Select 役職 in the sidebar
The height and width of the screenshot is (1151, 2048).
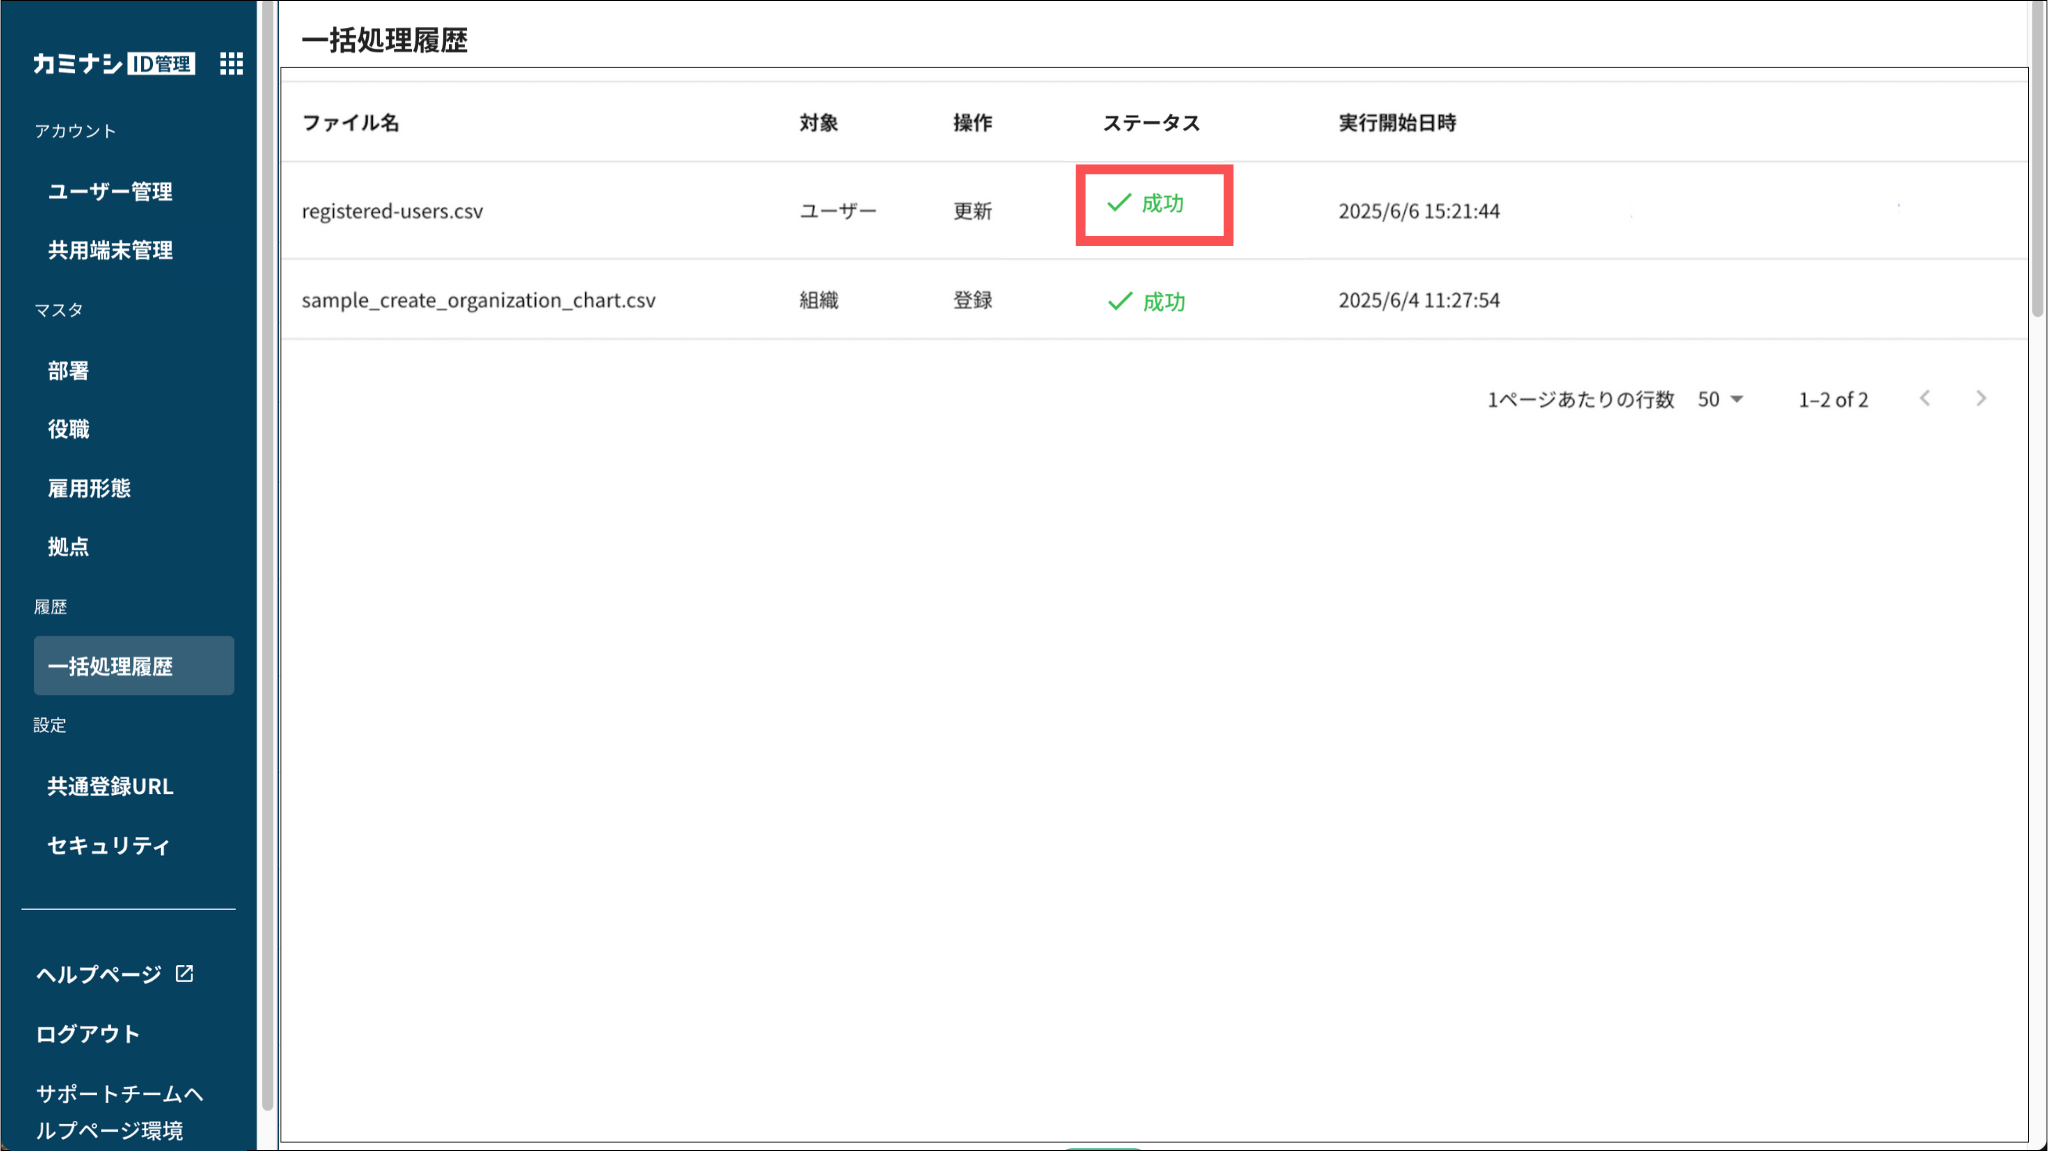pyautogui.click(x=68, y=429)
